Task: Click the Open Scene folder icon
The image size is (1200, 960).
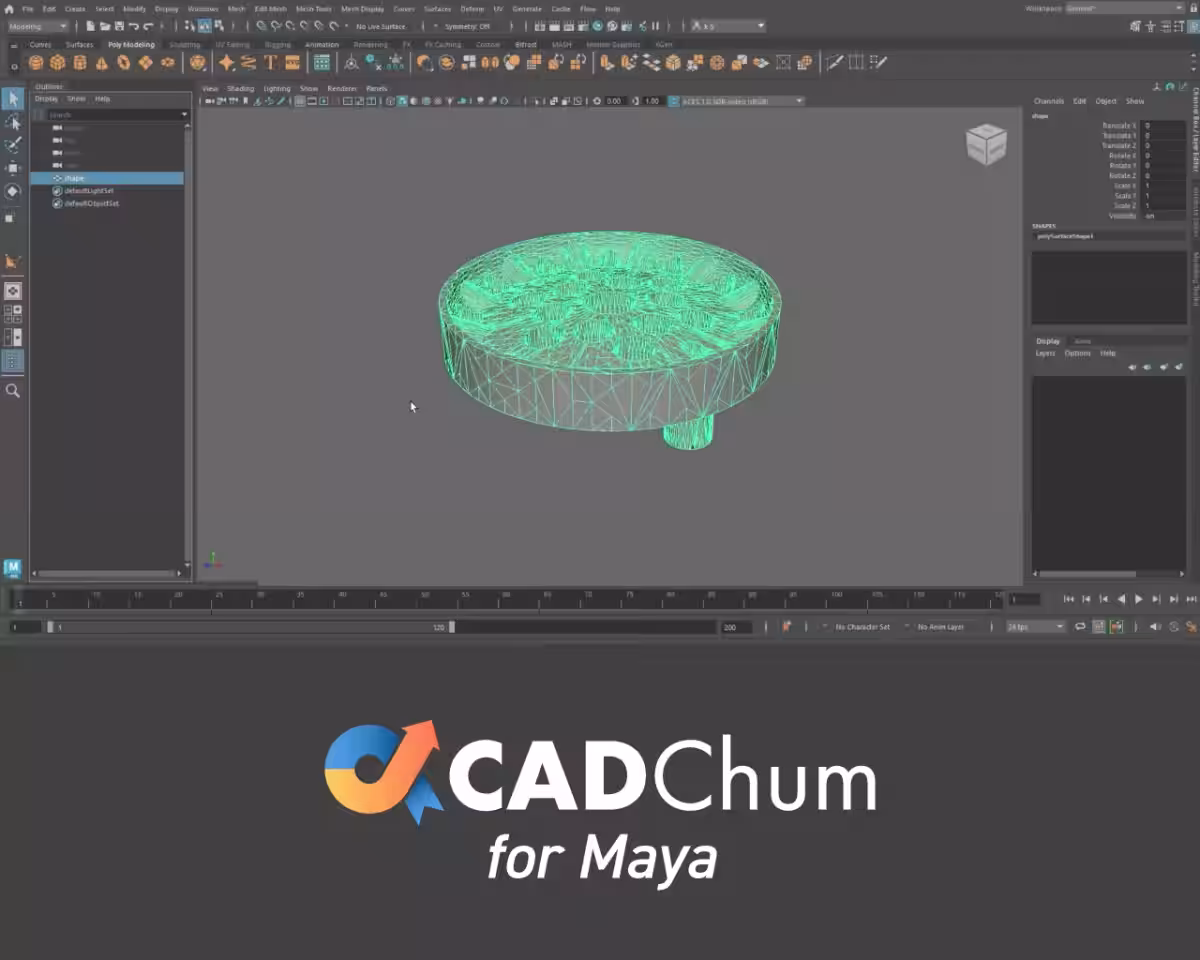Action: pyautogui.click(x=105, y=26)
